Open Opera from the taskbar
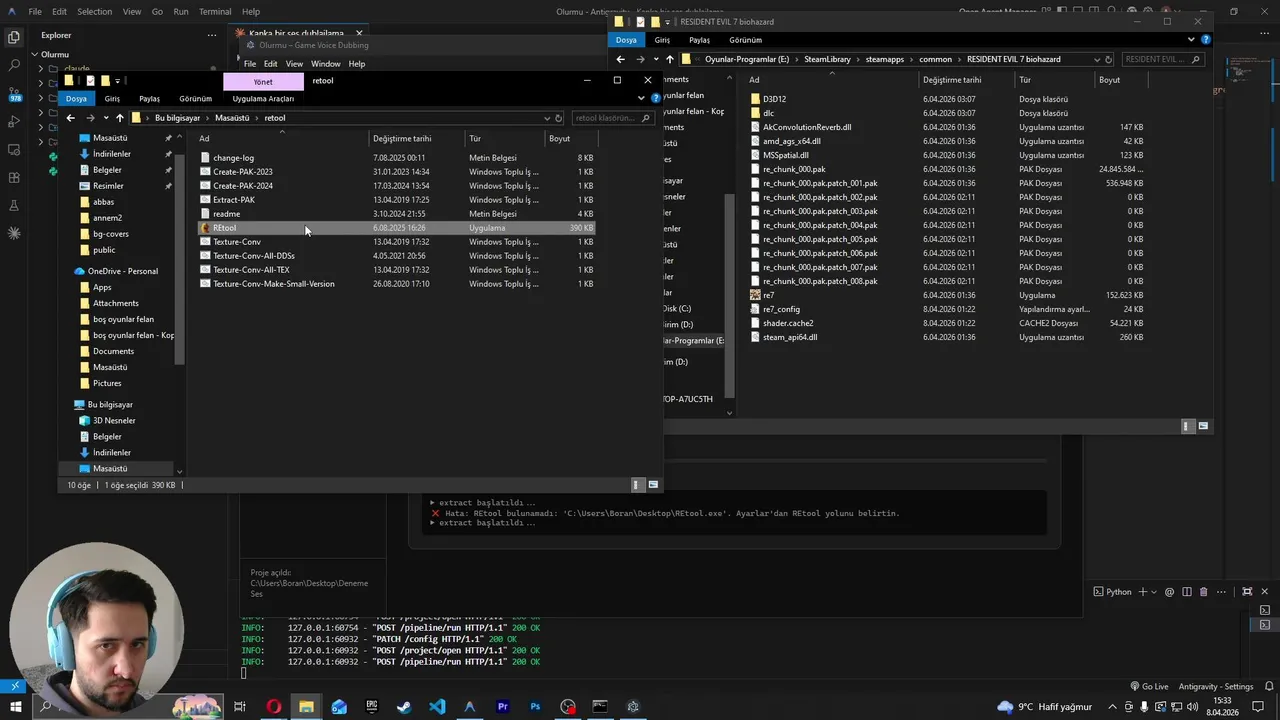The width and height of the screenshot is (1280, 720). click(x=273, y=706)
